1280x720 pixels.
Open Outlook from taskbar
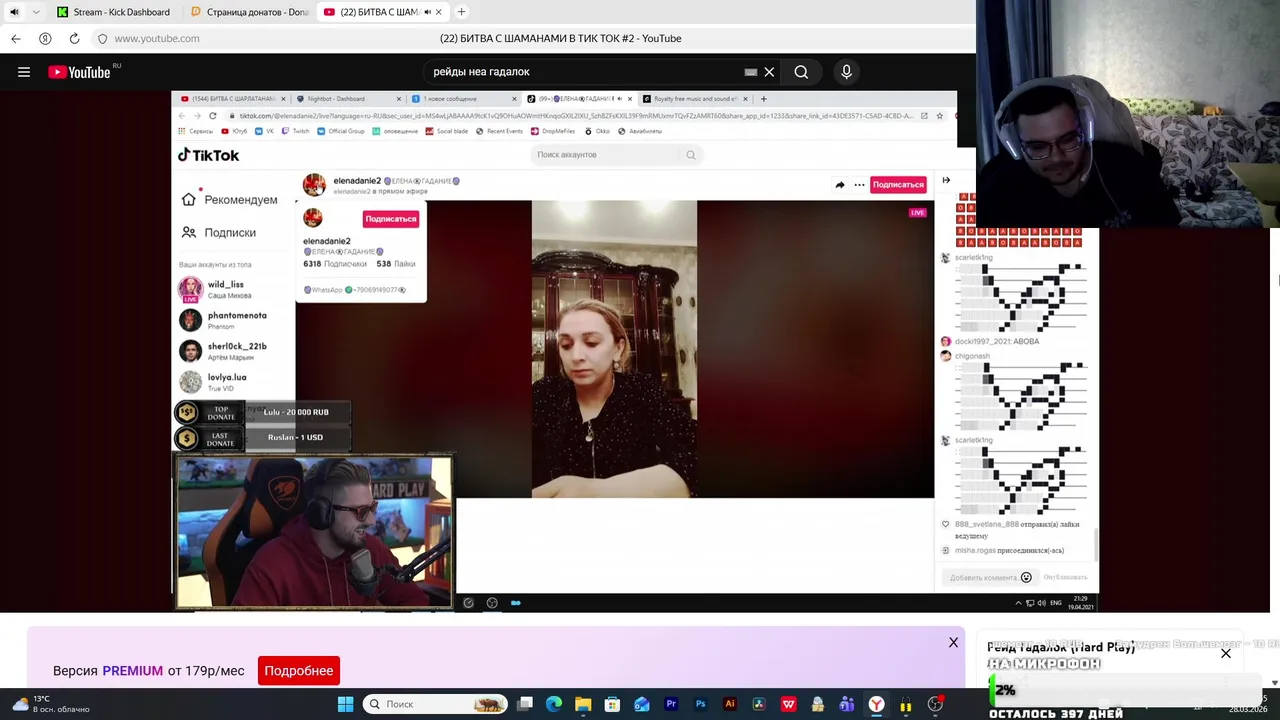(642, 704)
